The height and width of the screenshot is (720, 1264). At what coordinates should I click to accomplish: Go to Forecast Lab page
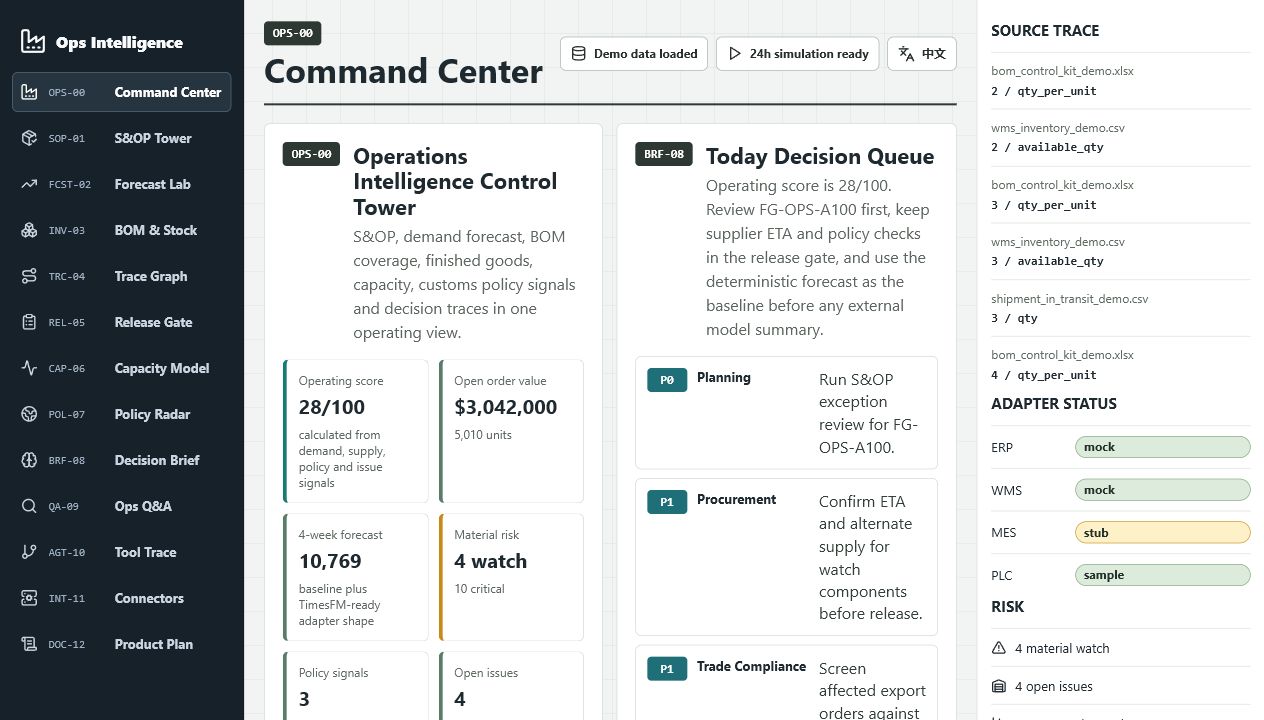click(122, 184)
